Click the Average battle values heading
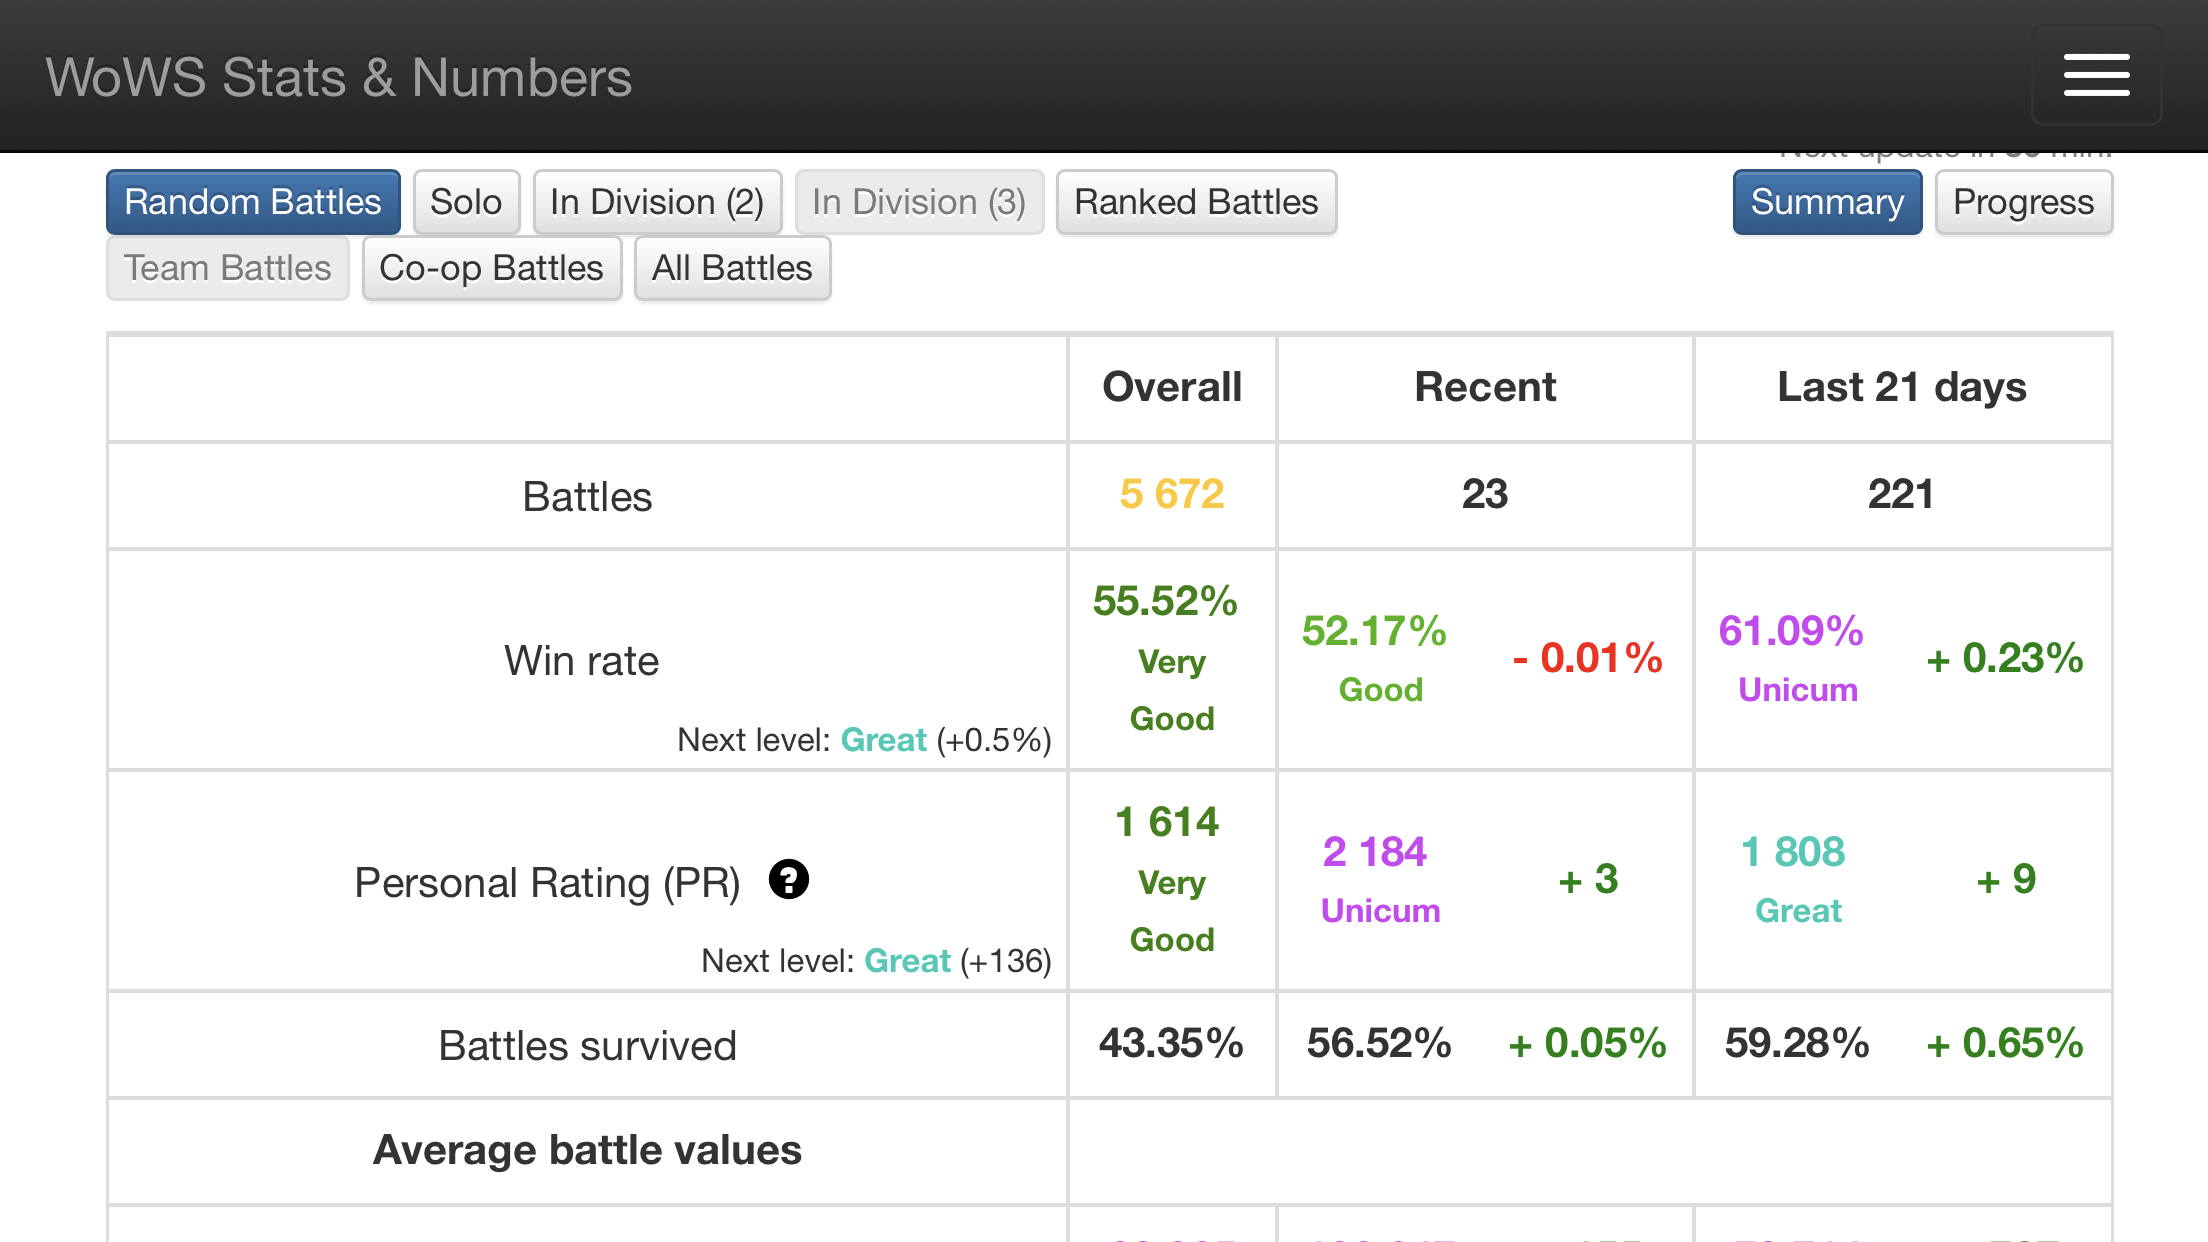The image size is (2208, 1242). (x=587, y=1150)
